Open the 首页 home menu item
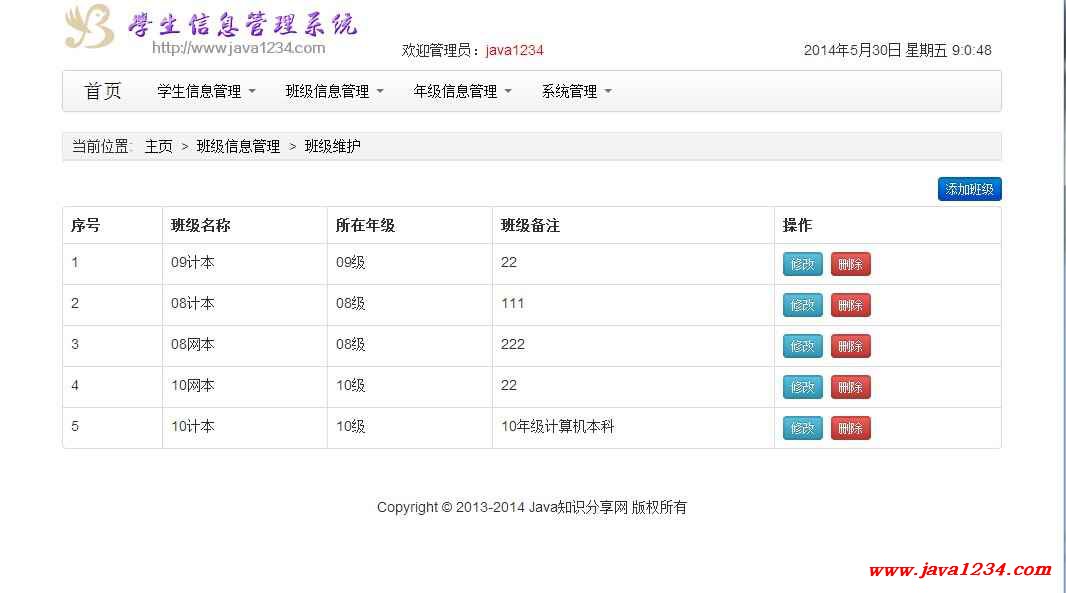The height and width of the screenshot is (593, 1066). [x=103, y=91]
